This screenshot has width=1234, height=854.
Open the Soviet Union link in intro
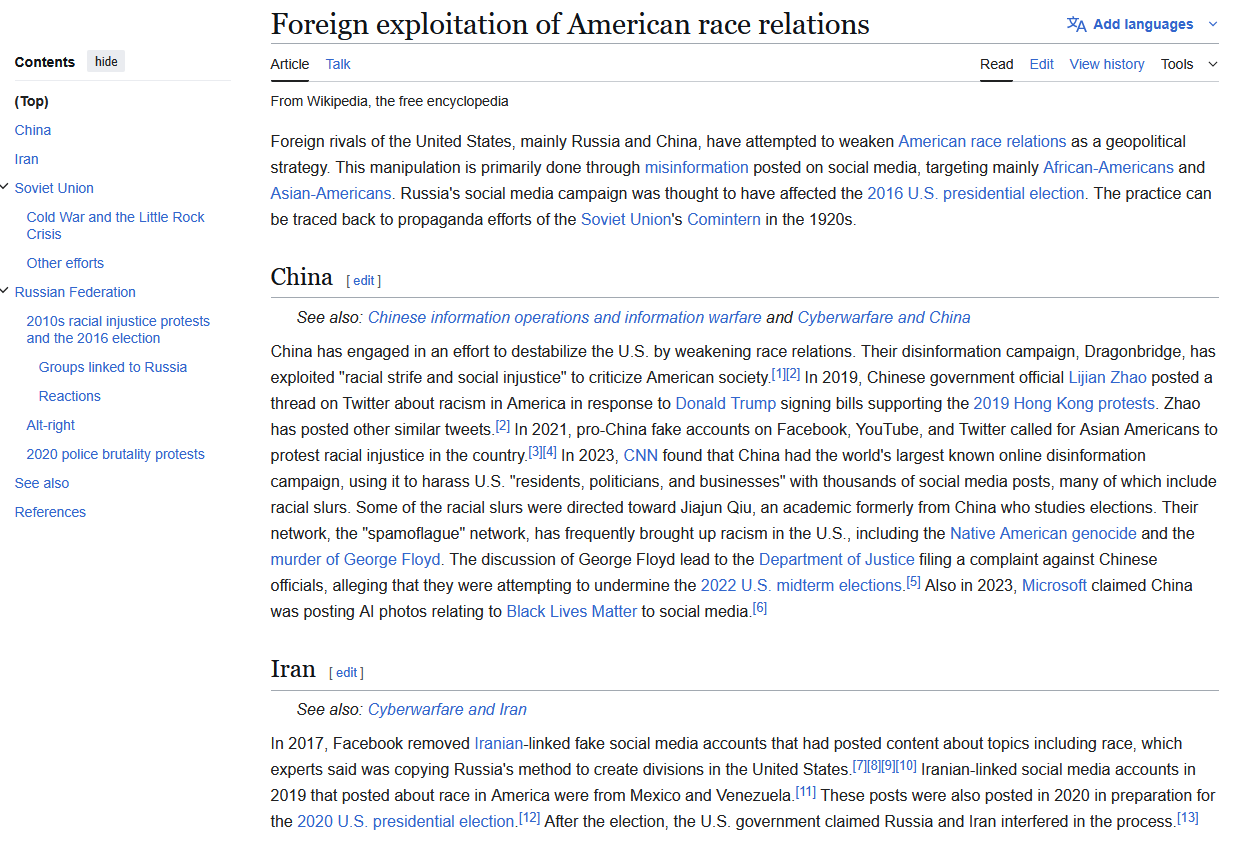click(x=626, y=220)
